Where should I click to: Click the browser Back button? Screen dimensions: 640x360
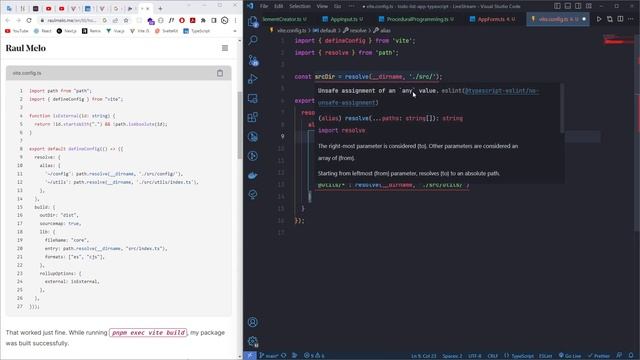click(x=8, y=20)
